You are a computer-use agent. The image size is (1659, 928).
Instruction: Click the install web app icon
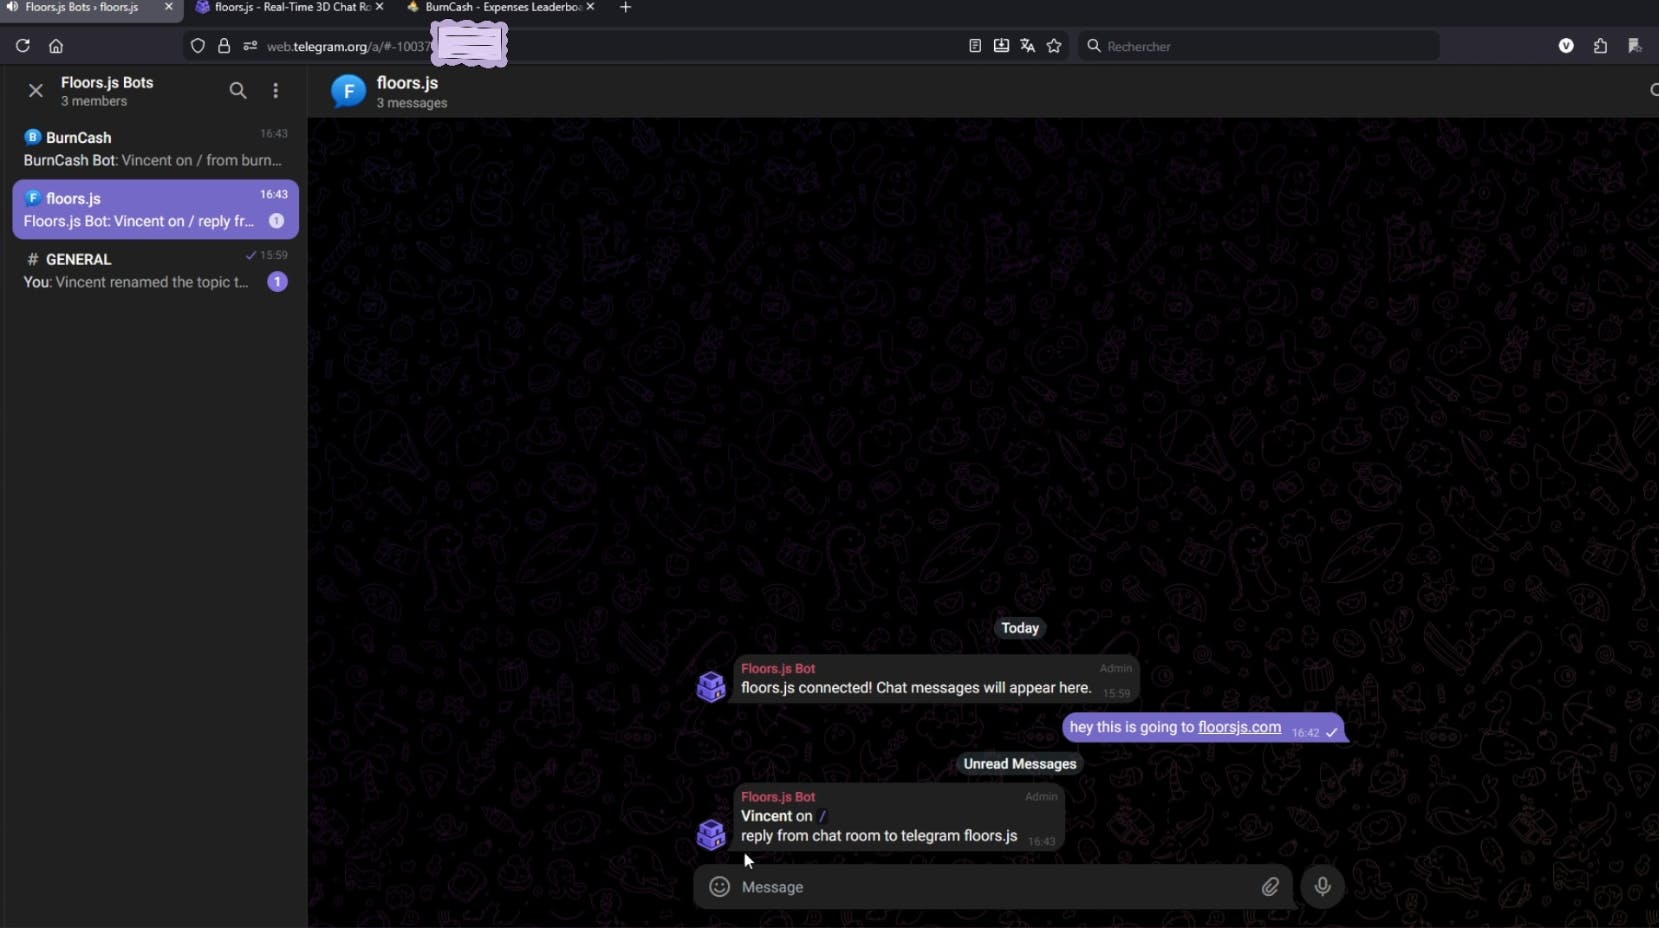point(1001,46)
